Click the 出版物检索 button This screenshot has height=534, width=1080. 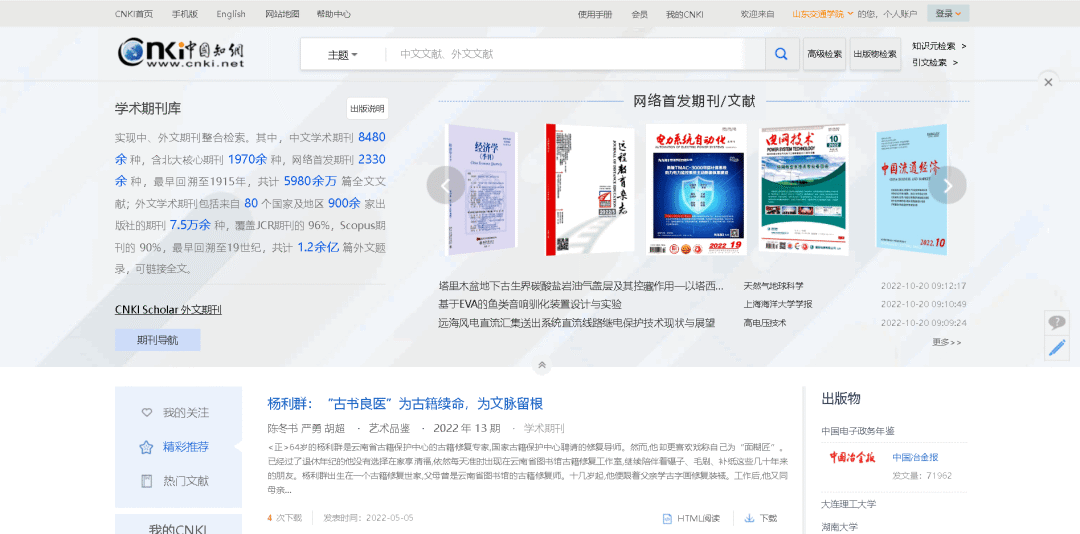[x=875, y=54]
